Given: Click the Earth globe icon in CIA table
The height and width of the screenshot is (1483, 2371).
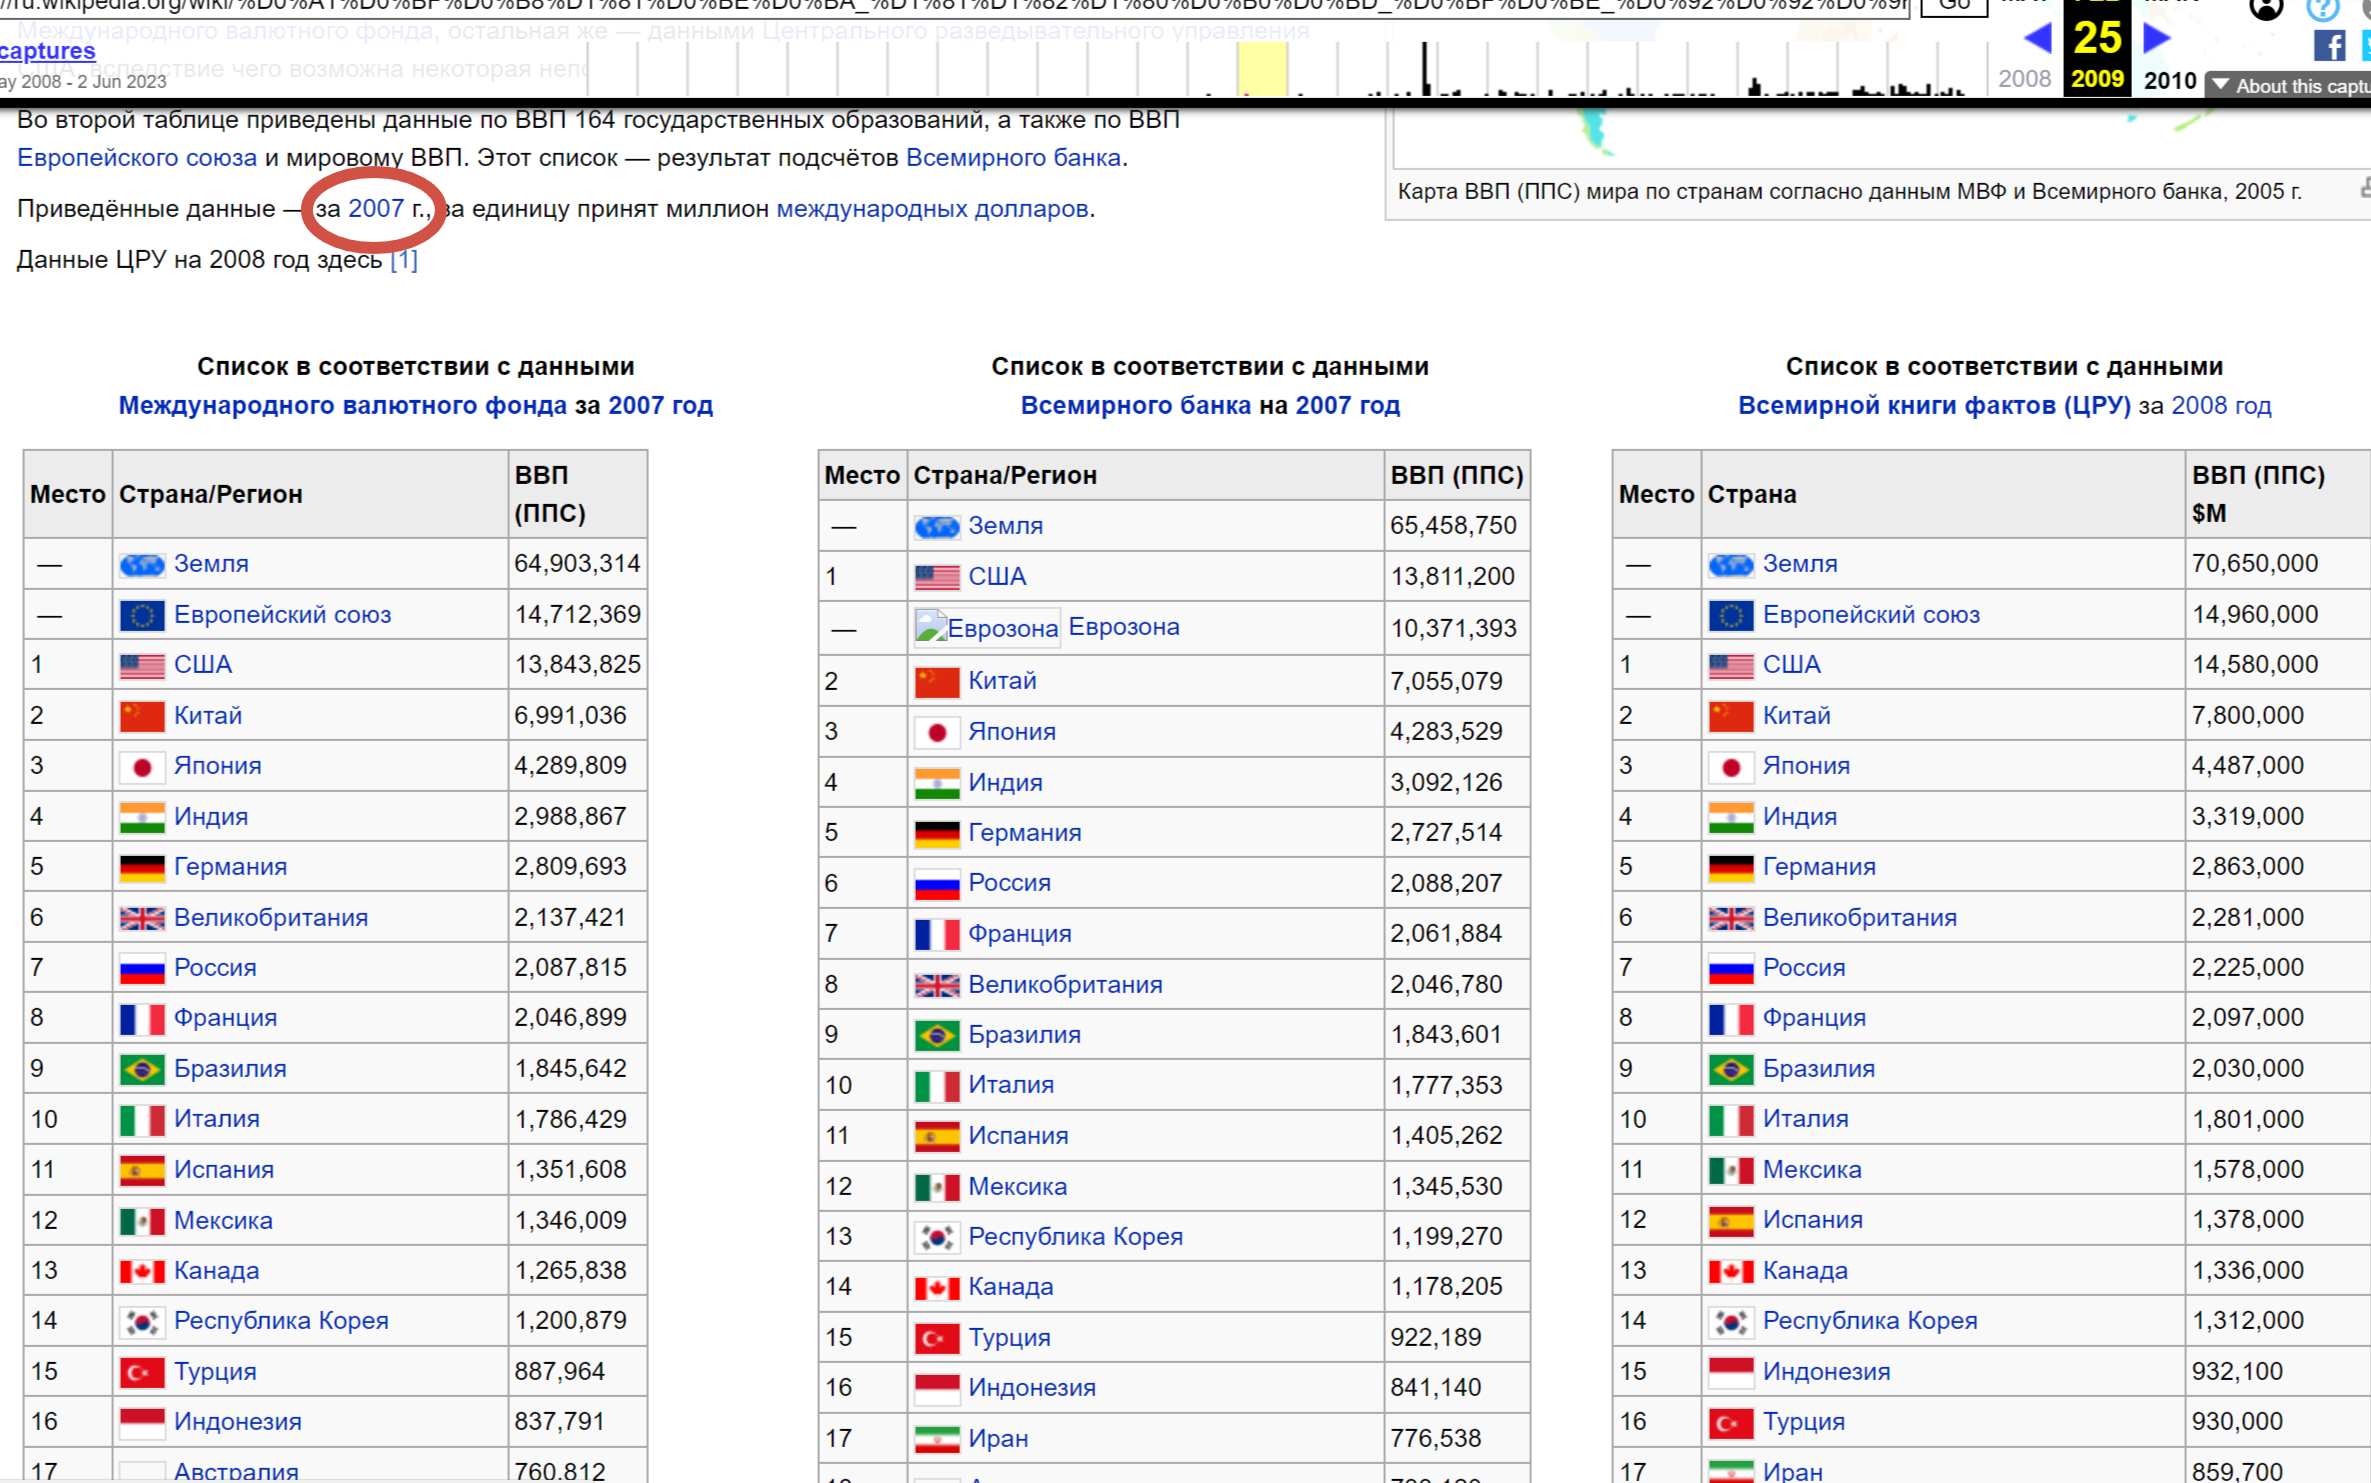Looking at the screenshot, I should coord(1731,565).
